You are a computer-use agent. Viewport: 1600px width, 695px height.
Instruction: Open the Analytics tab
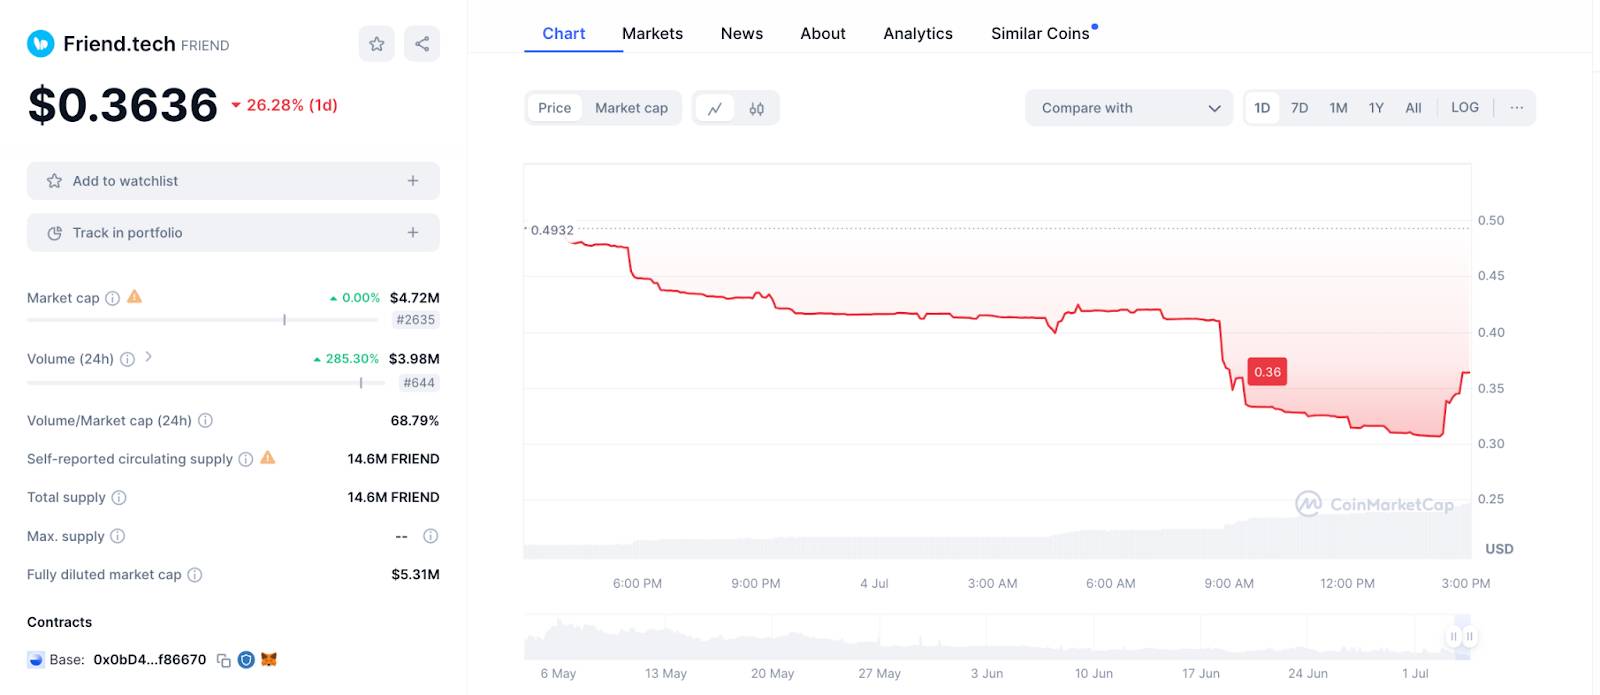[x=918, y=33]
